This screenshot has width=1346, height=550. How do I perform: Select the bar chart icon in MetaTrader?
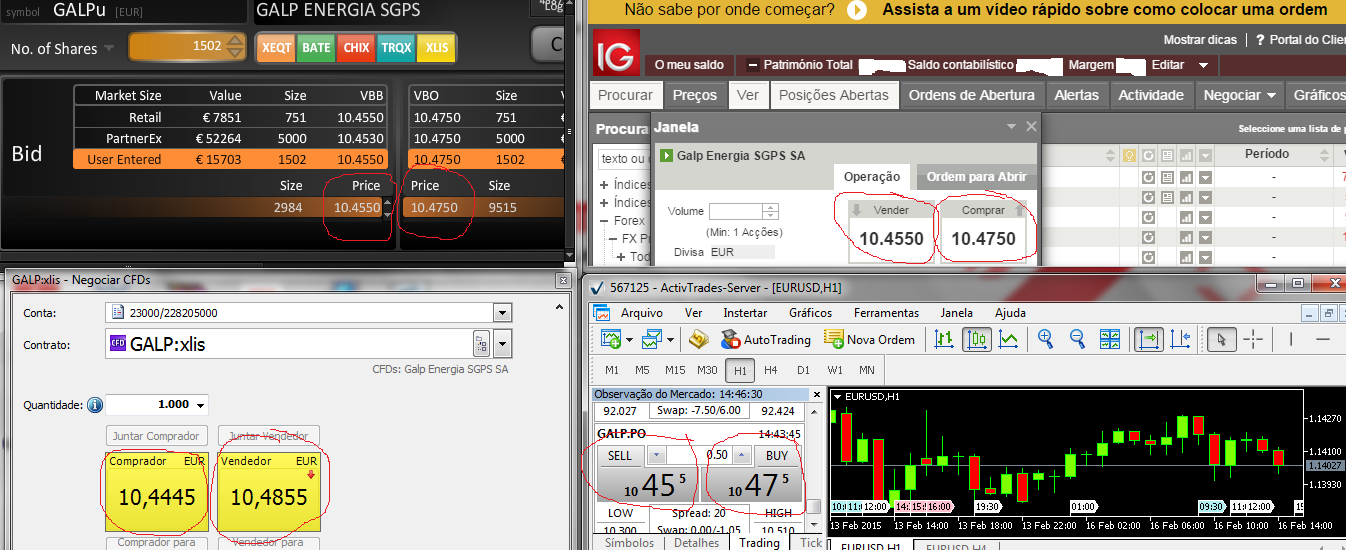(x=944, y=339)
